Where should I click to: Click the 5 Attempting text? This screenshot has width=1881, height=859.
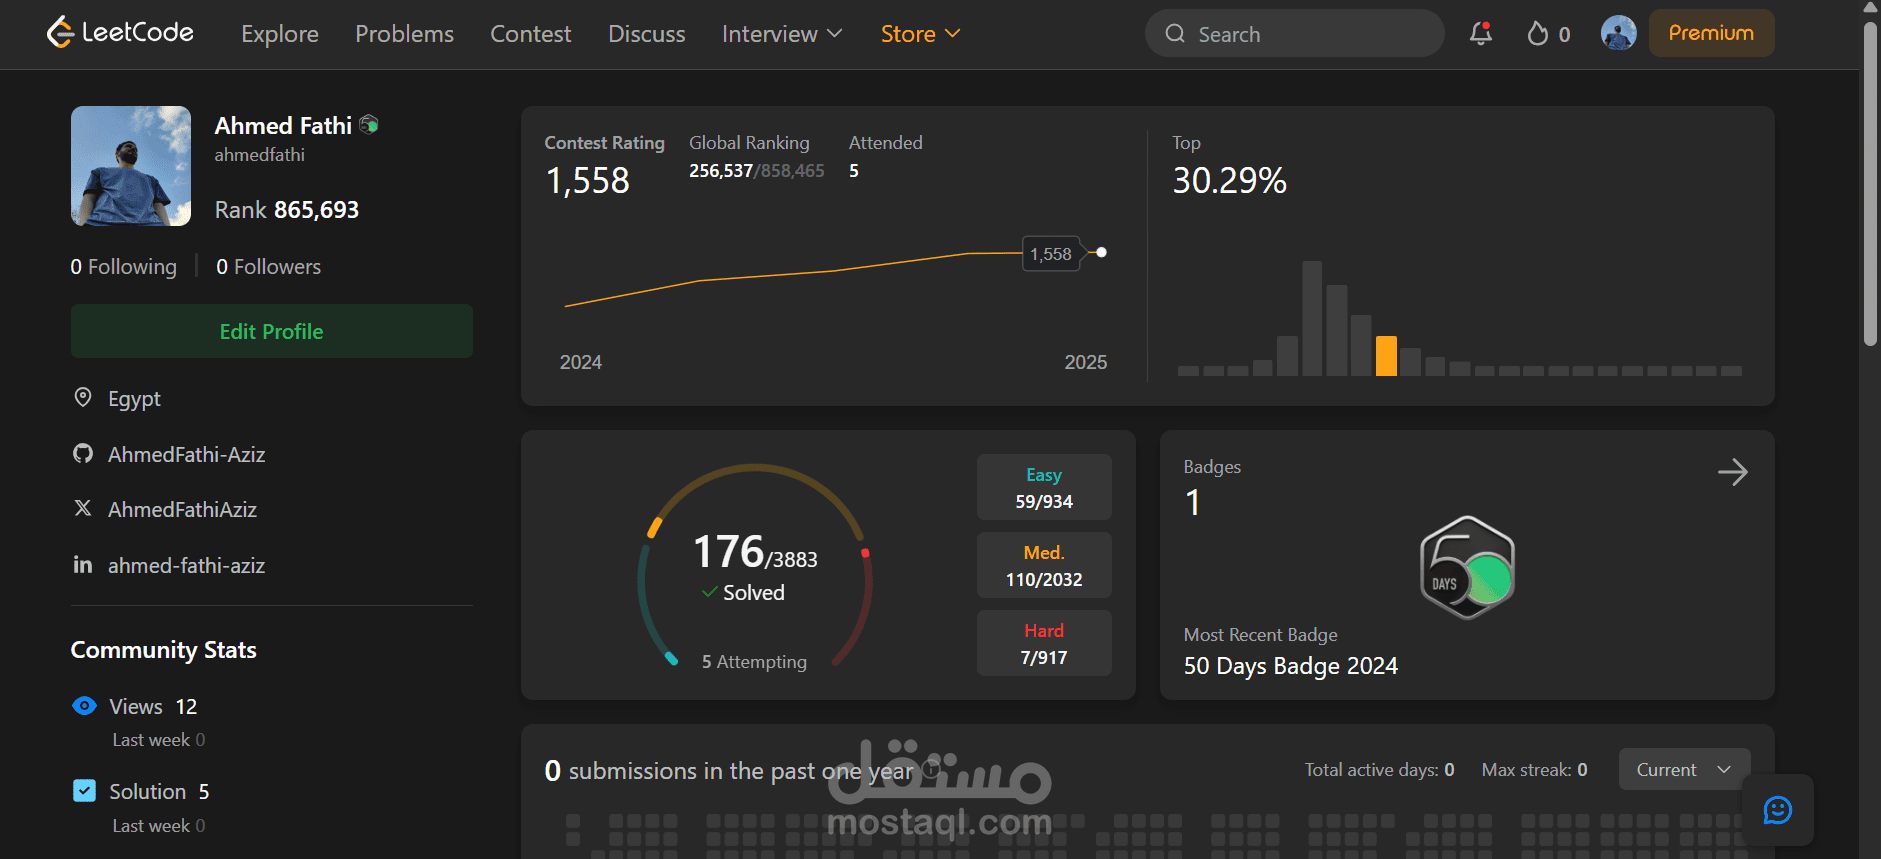754,662
